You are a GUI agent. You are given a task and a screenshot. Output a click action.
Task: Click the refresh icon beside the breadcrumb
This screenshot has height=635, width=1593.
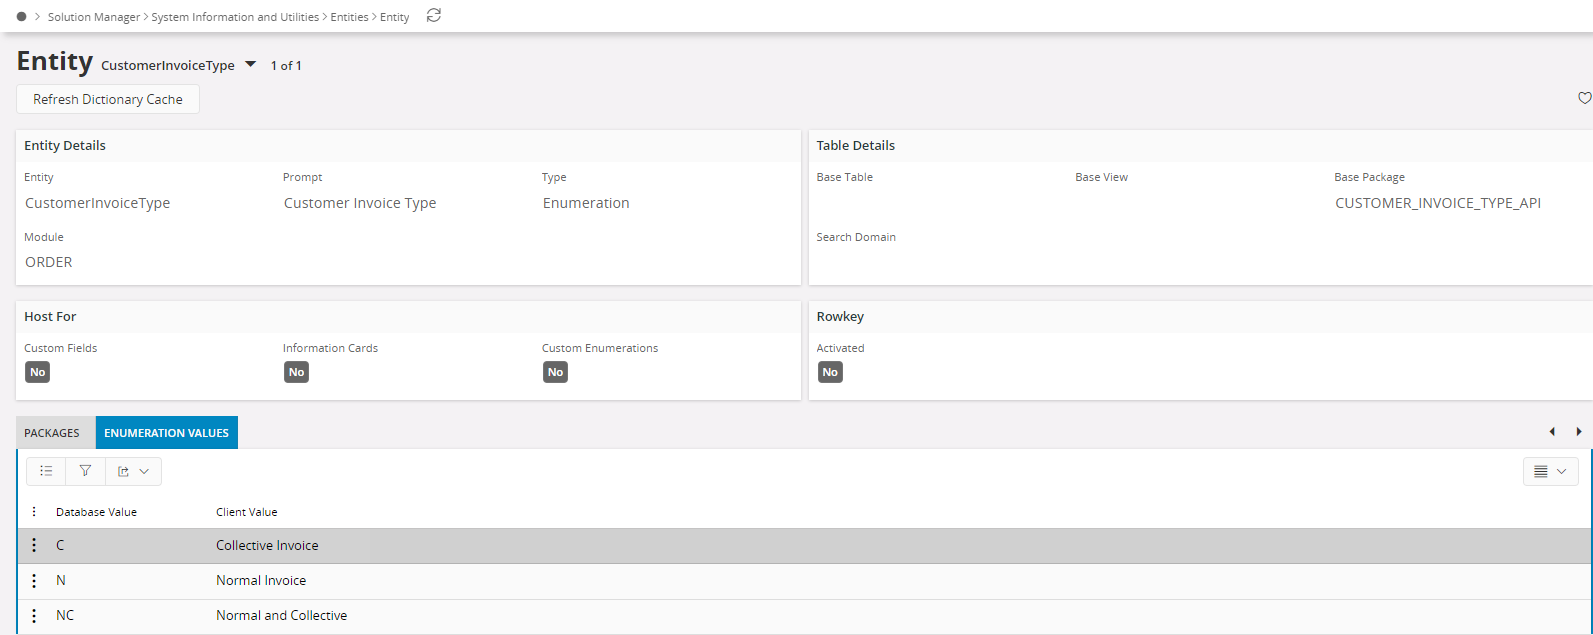pyautogui.click(x=433, y=16)
